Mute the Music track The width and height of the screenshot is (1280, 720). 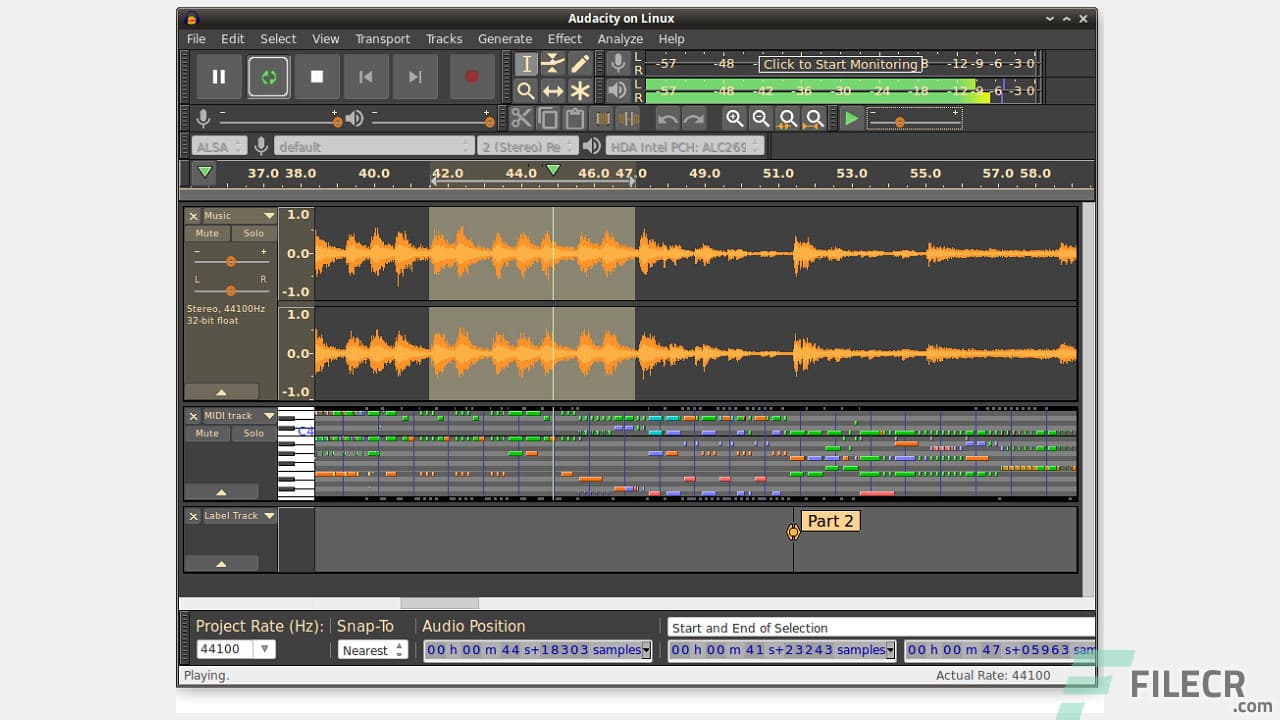[206, 233]
